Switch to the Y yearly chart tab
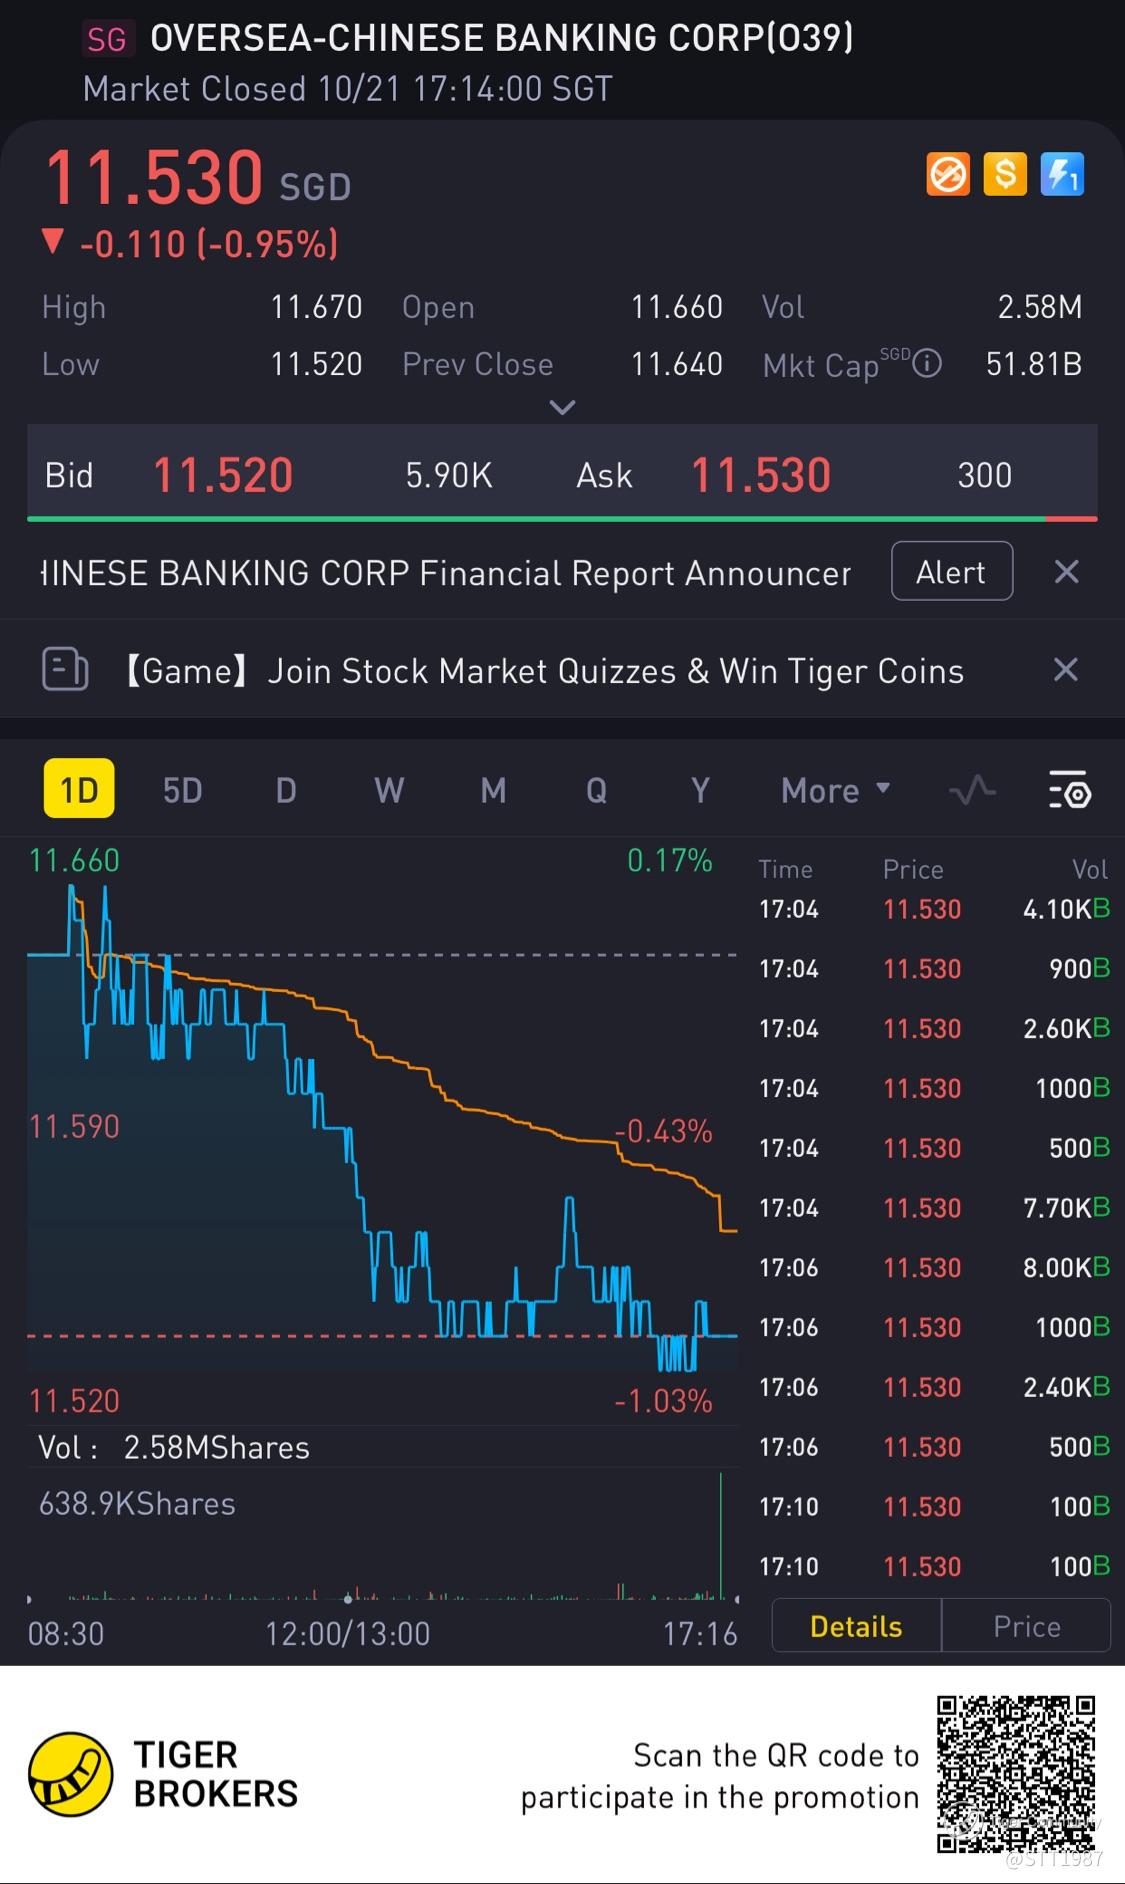This screenshot has width=1125, height=1884. tap(700, 791)
